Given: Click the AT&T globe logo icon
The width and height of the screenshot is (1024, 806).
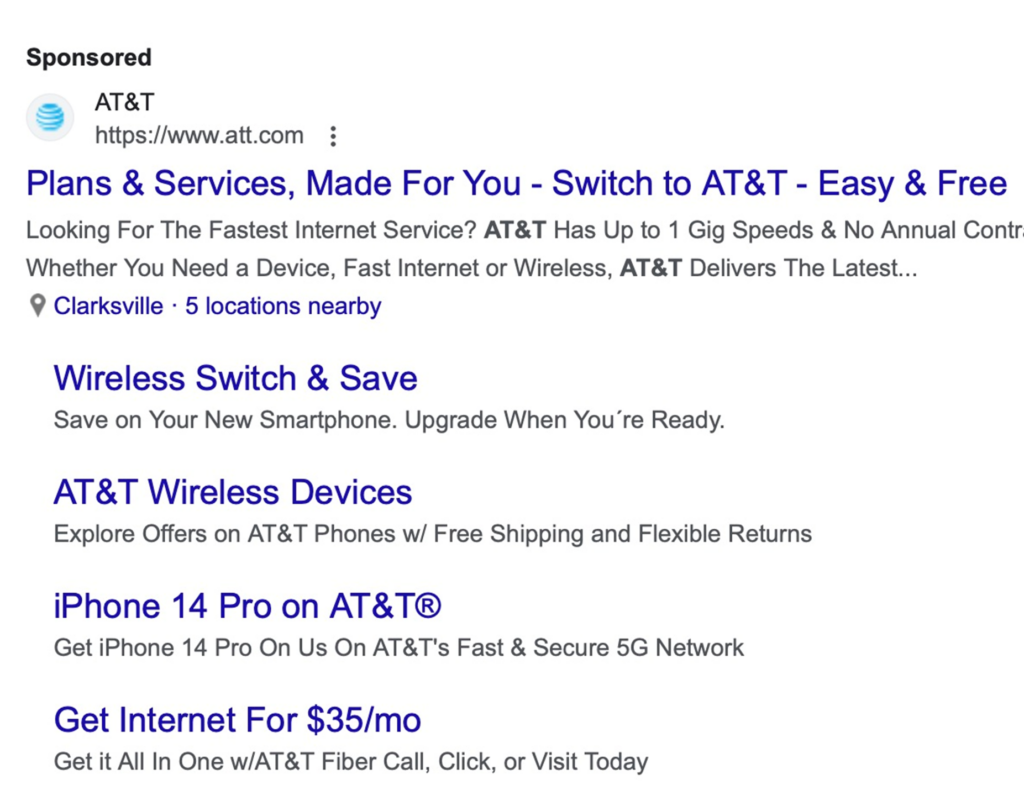Looking at the screenshot, I should (50, 118).
